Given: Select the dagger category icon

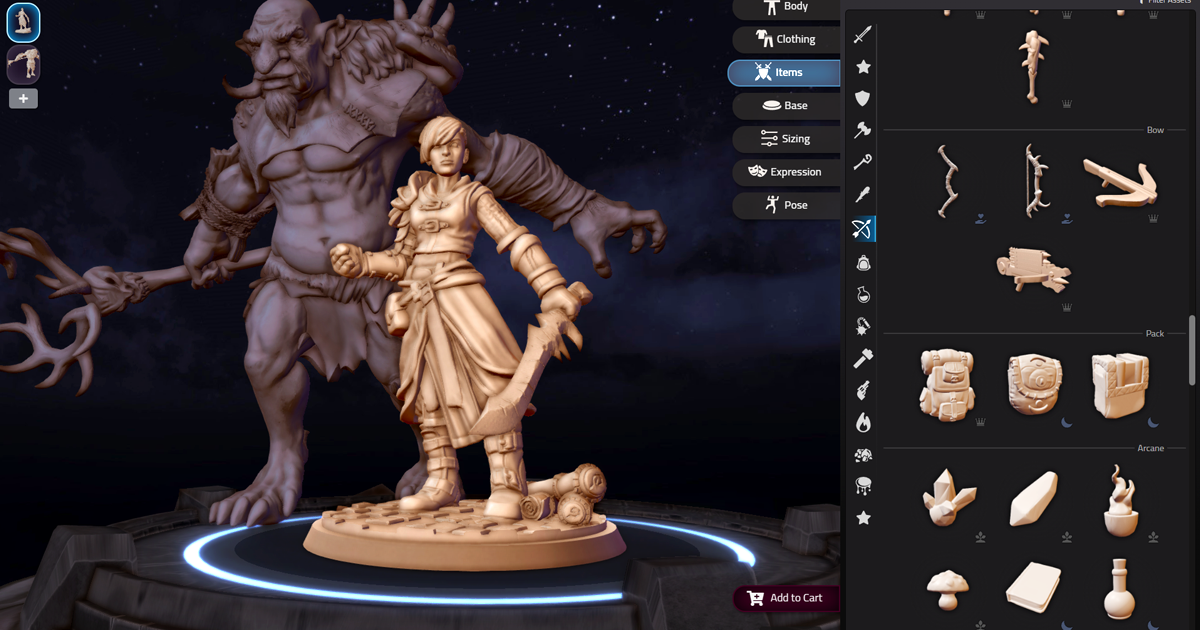Looking at the screenshot, I should click(862, 193).
